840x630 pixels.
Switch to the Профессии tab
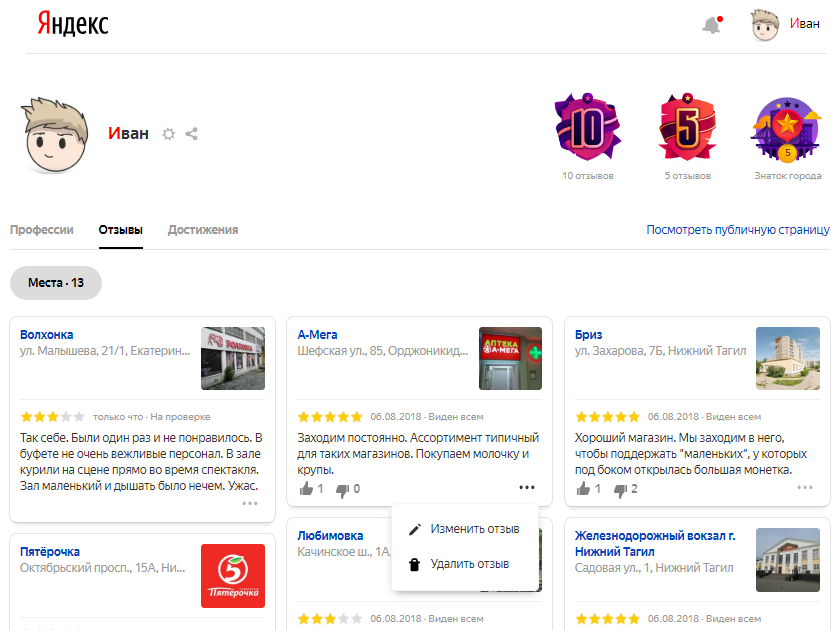tap(42, 230)
